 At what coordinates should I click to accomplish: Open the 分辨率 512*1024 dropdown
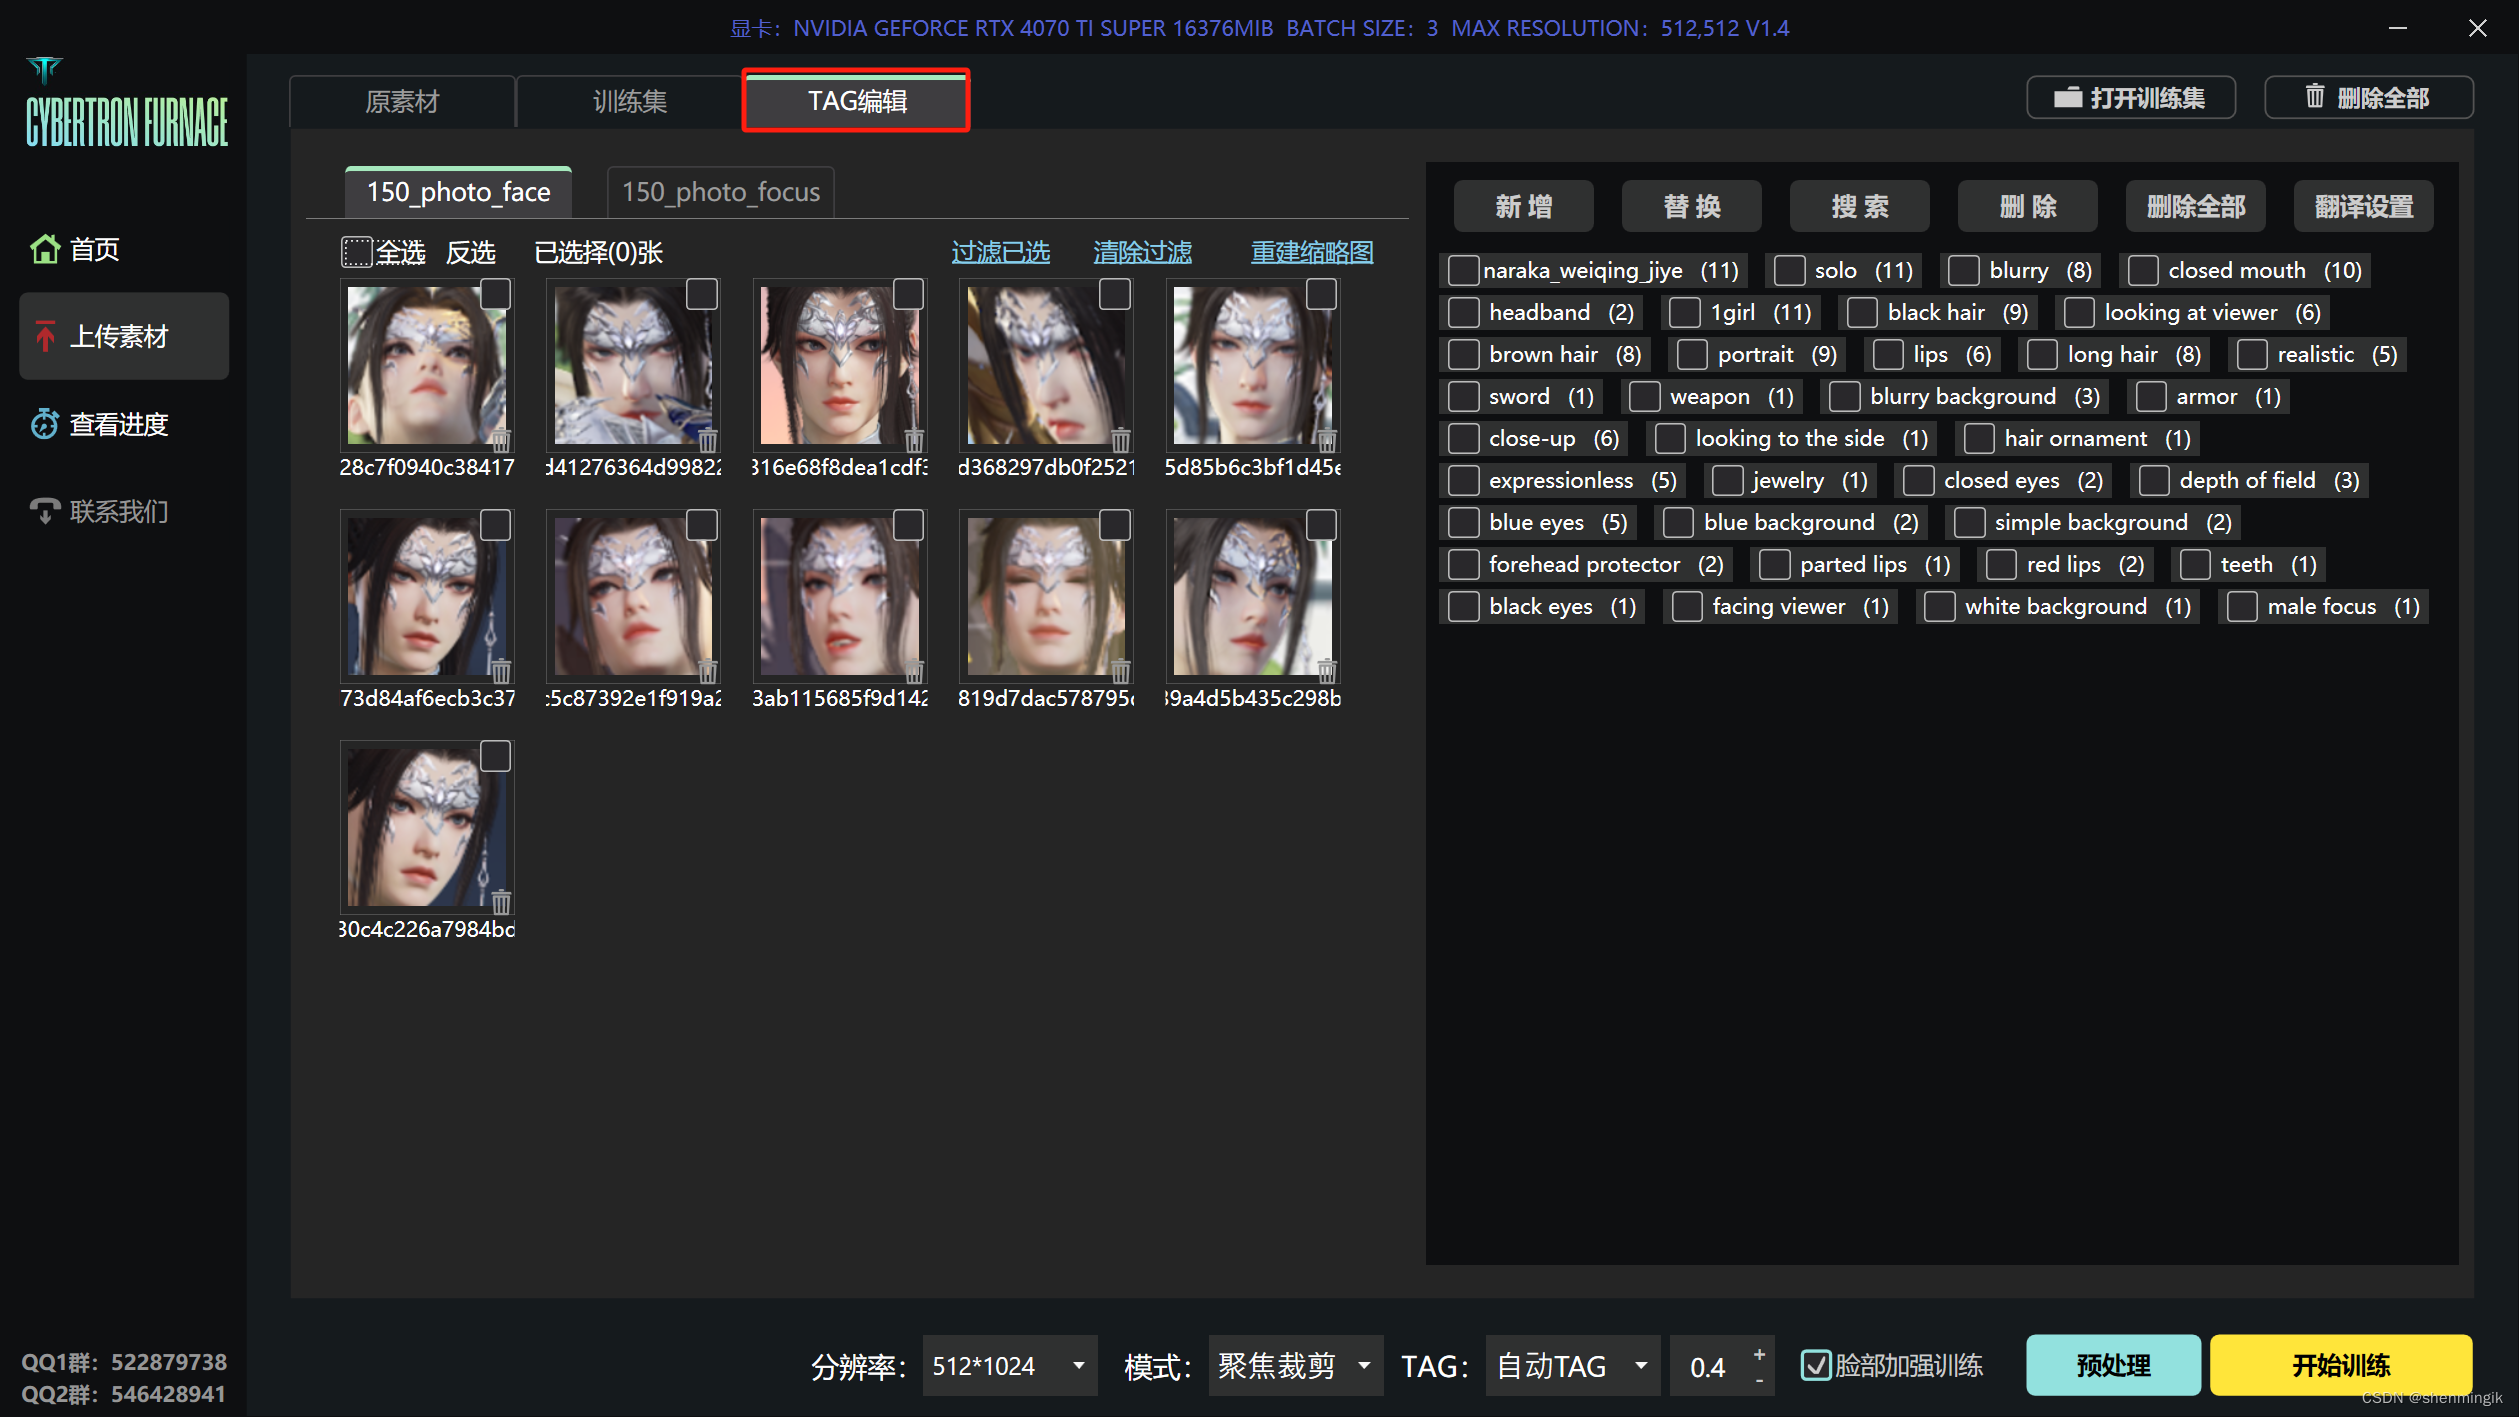tap(1009, 1365)
